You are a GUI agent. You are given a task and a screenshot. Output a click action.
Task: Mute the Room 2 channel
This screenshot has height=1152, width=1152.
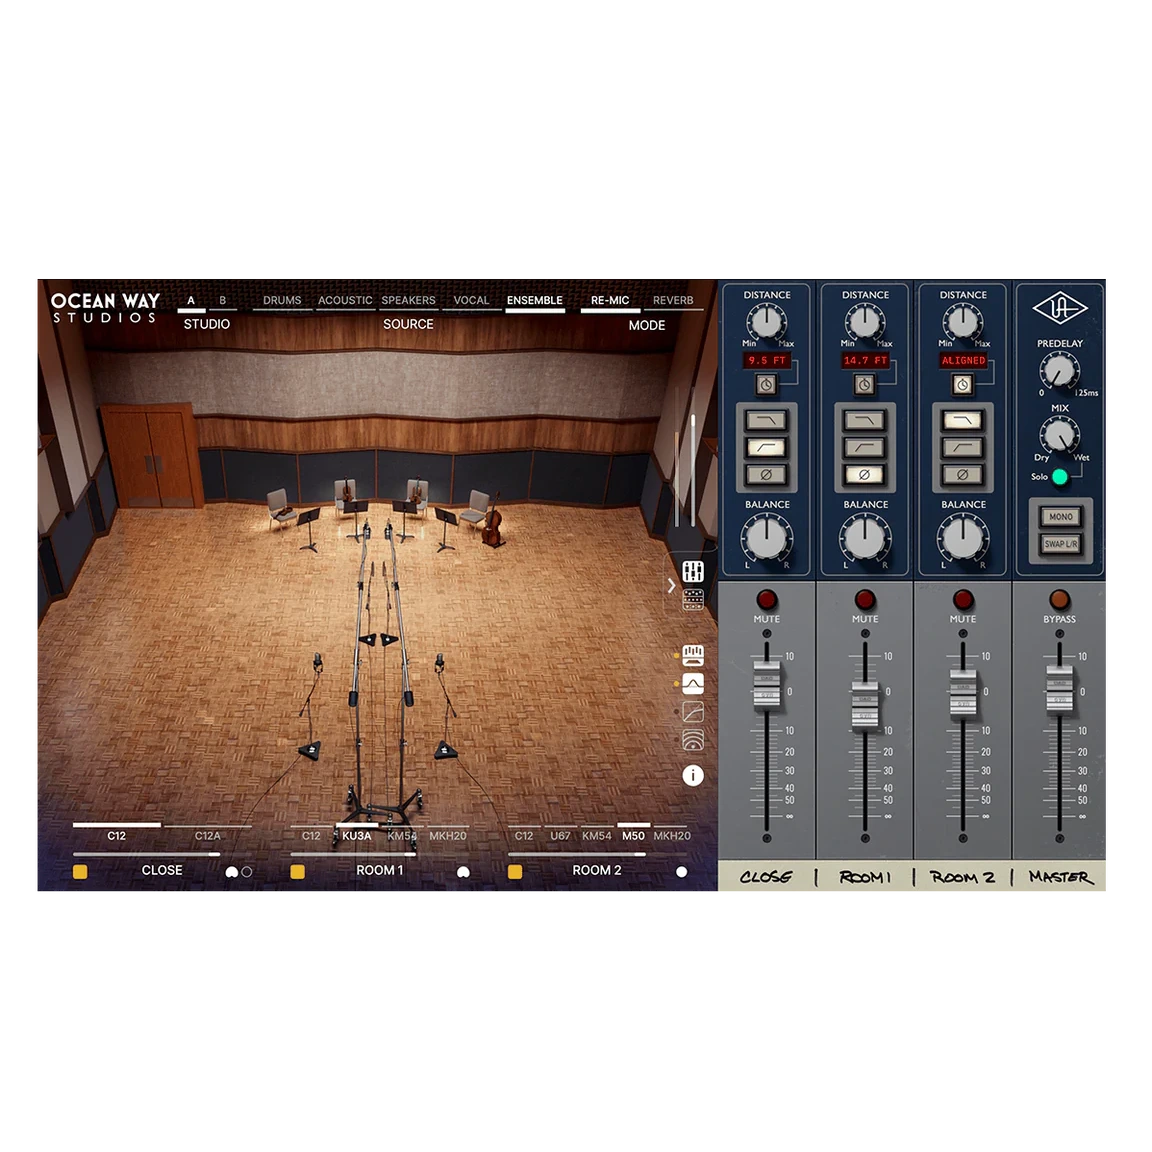pos(962,600)
